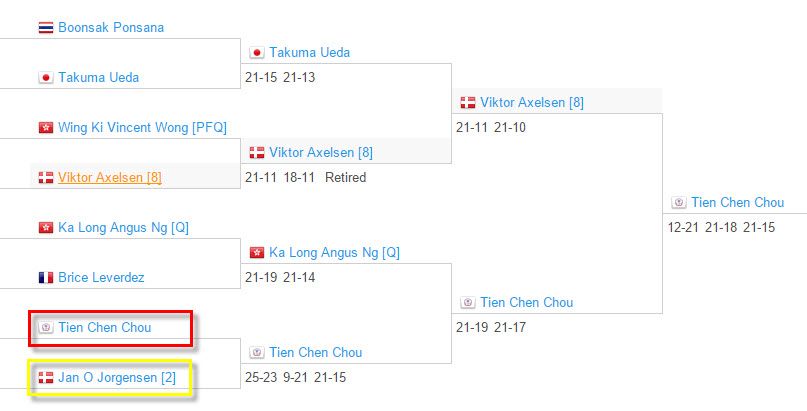The height and width of the screenshot is (411, 807).
Task: Click flag icon beside final winner Tien Chen Chou
Action: point(679,203)
